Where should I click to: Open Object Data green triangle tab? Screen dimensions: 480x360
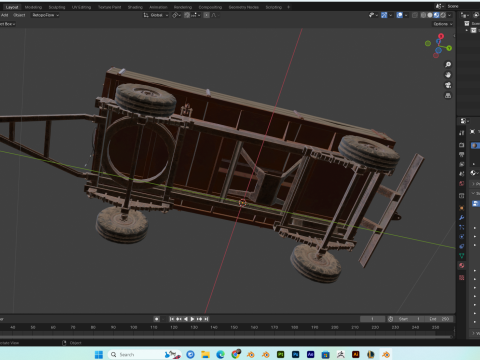pyautogui.click(x=462, y=256)
